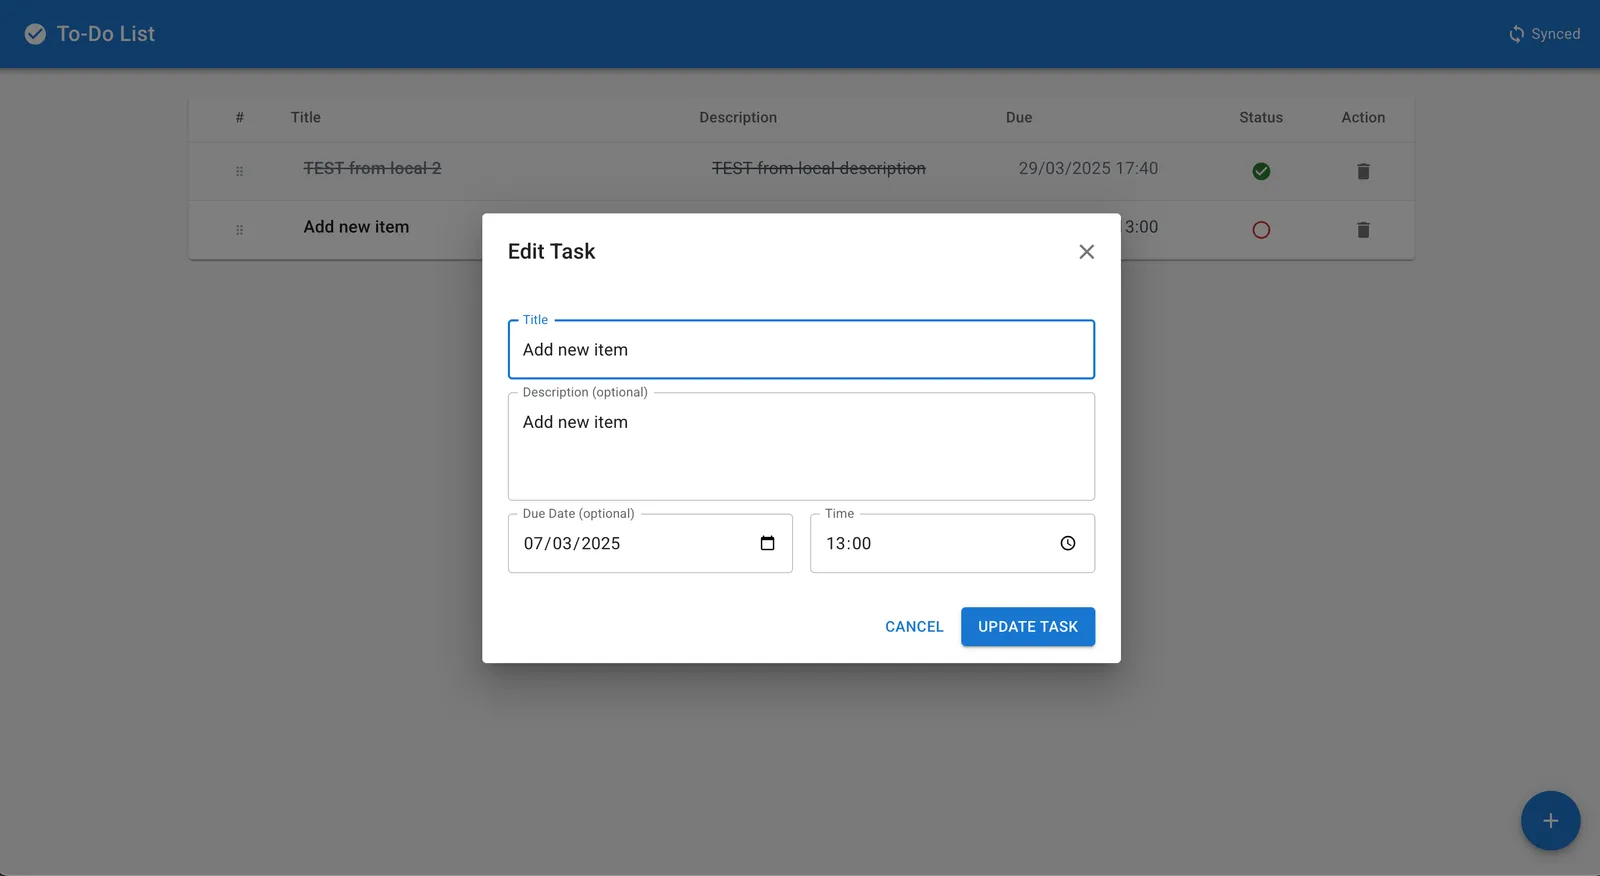This screenshot has width=1600, height=876.
Task: Open the calendar picker in Due Date field
Action: point(767,543)
